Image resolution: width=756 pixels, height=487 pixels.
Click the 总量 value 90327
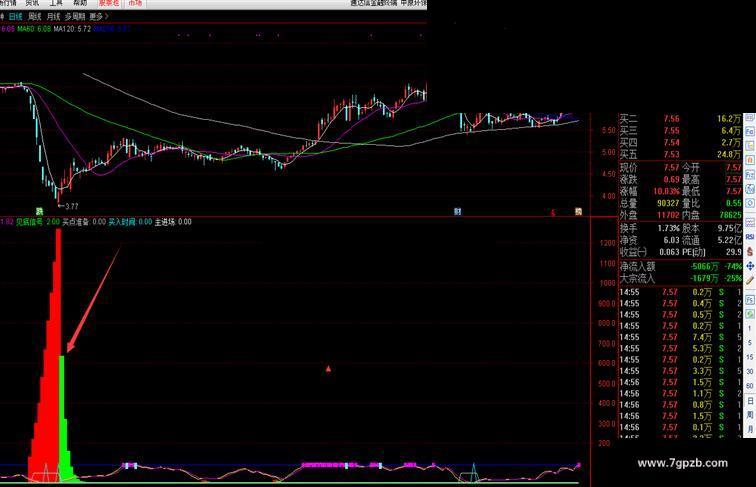(668, 203)
